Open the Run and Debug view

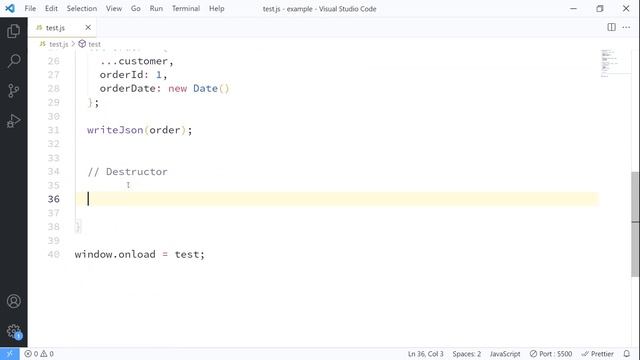[13, 120]
